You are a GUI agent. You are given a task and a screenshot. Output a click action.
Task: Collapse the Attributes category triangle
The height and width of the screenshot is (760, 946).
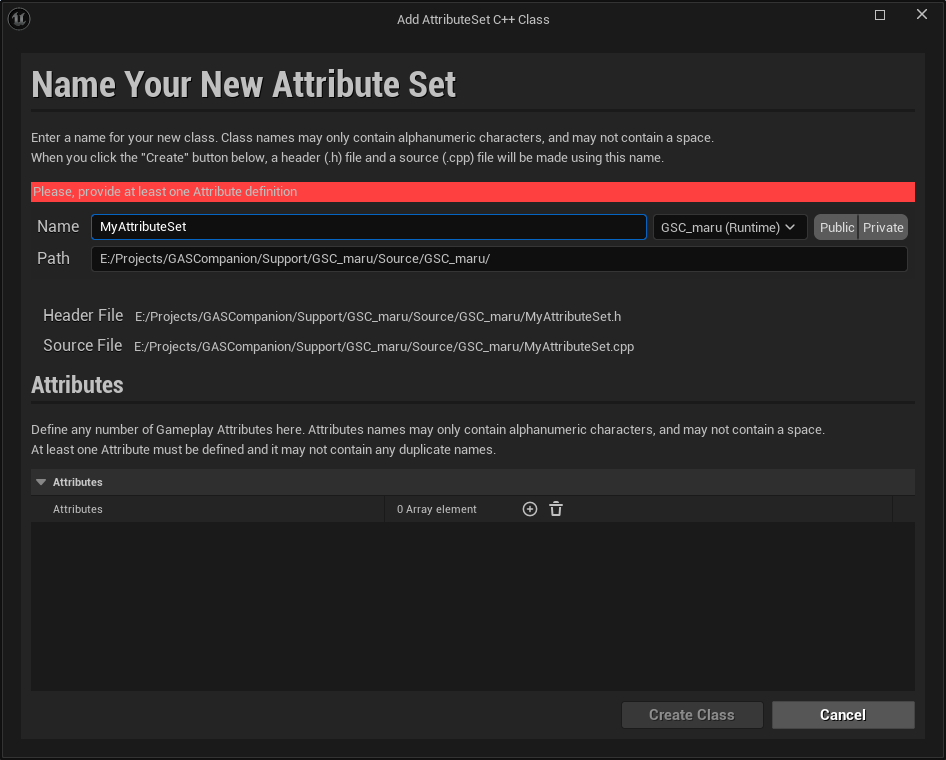click(41, 482)
